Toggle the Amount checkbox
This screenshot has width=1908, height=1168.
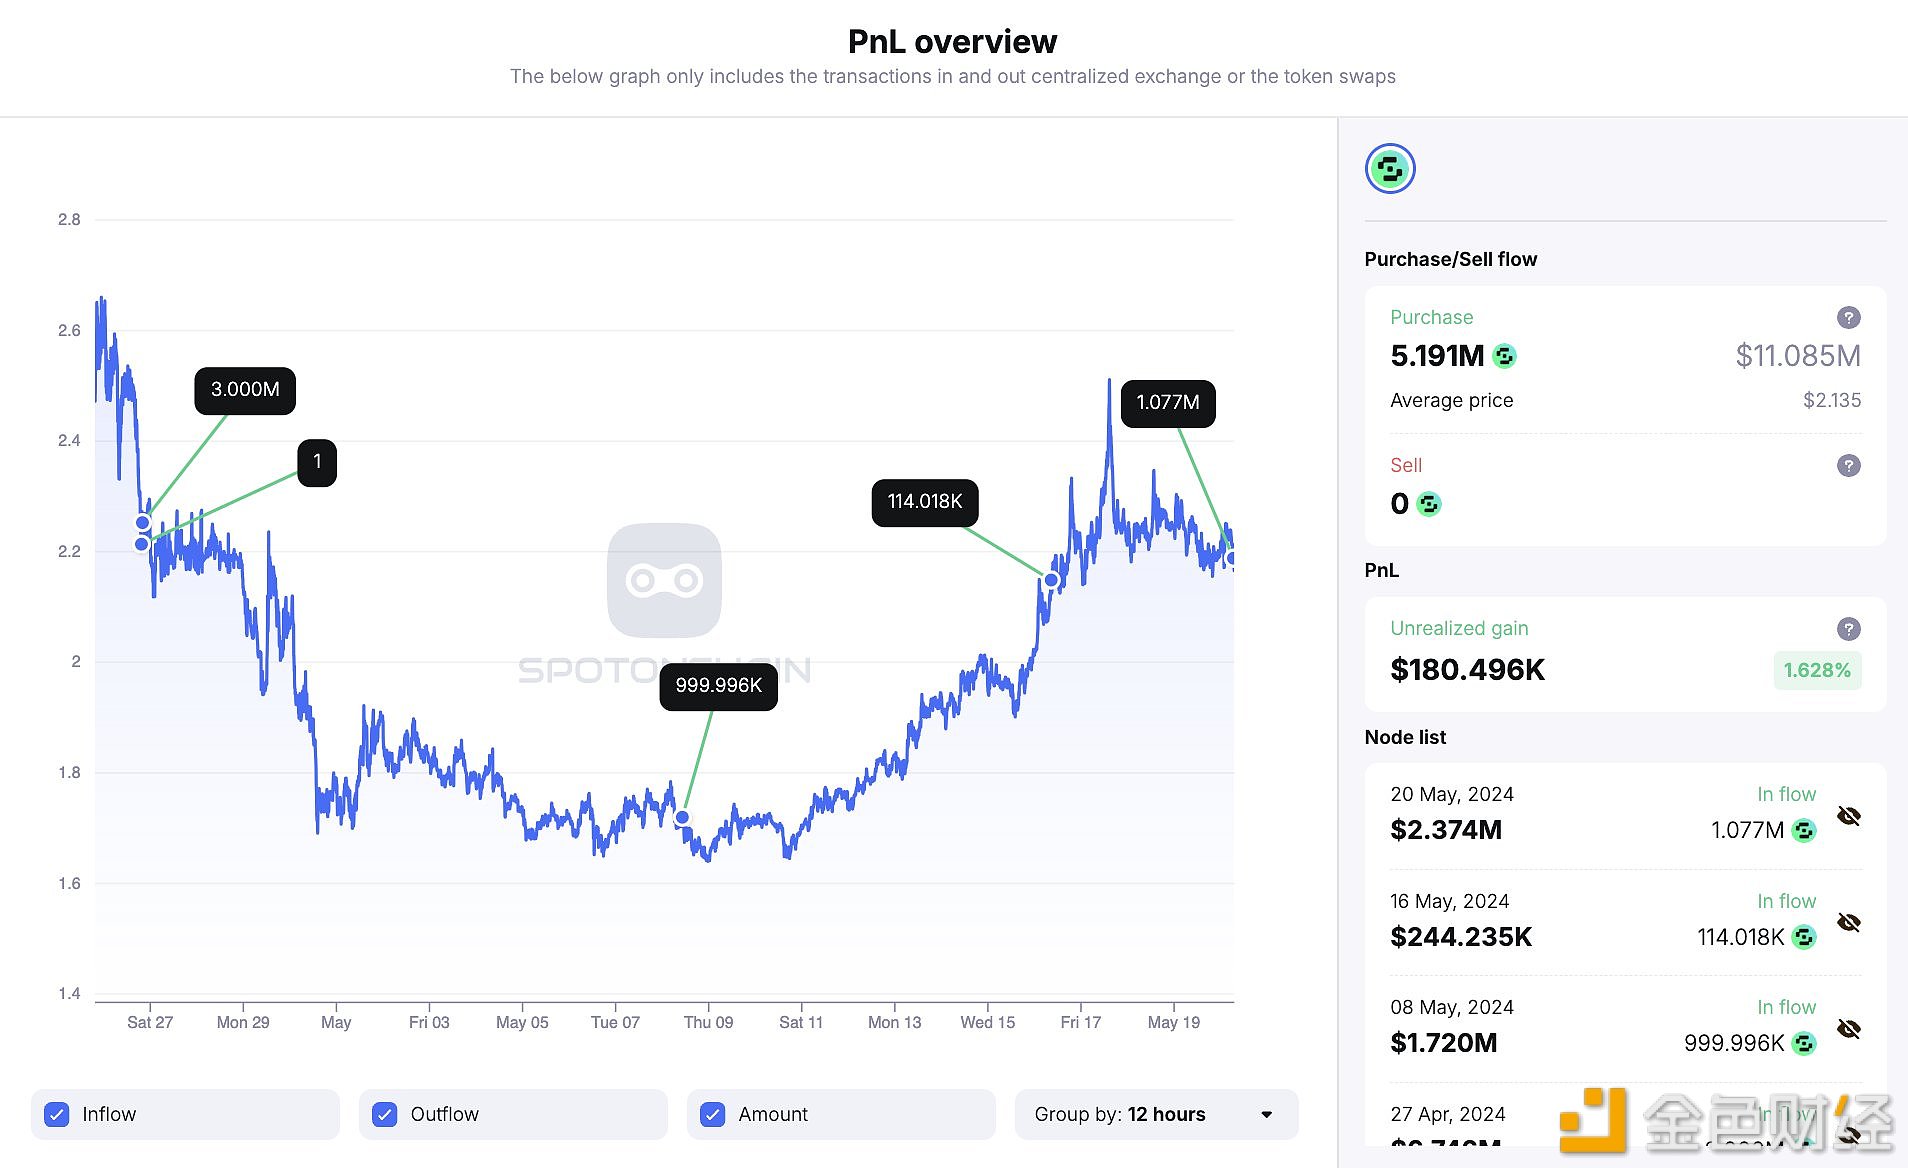[713, 1114]
